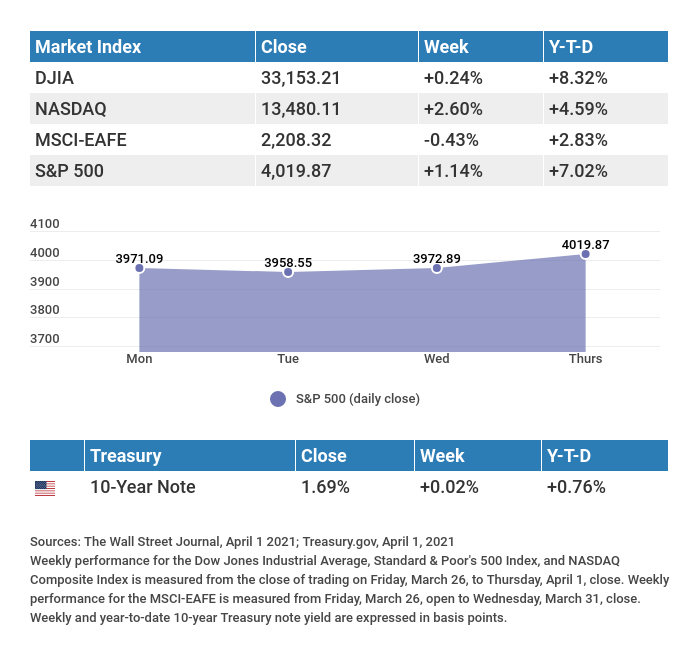Screen dimensions: 700x658
Task: Select the Treasury column header
Action: point(125,456)
